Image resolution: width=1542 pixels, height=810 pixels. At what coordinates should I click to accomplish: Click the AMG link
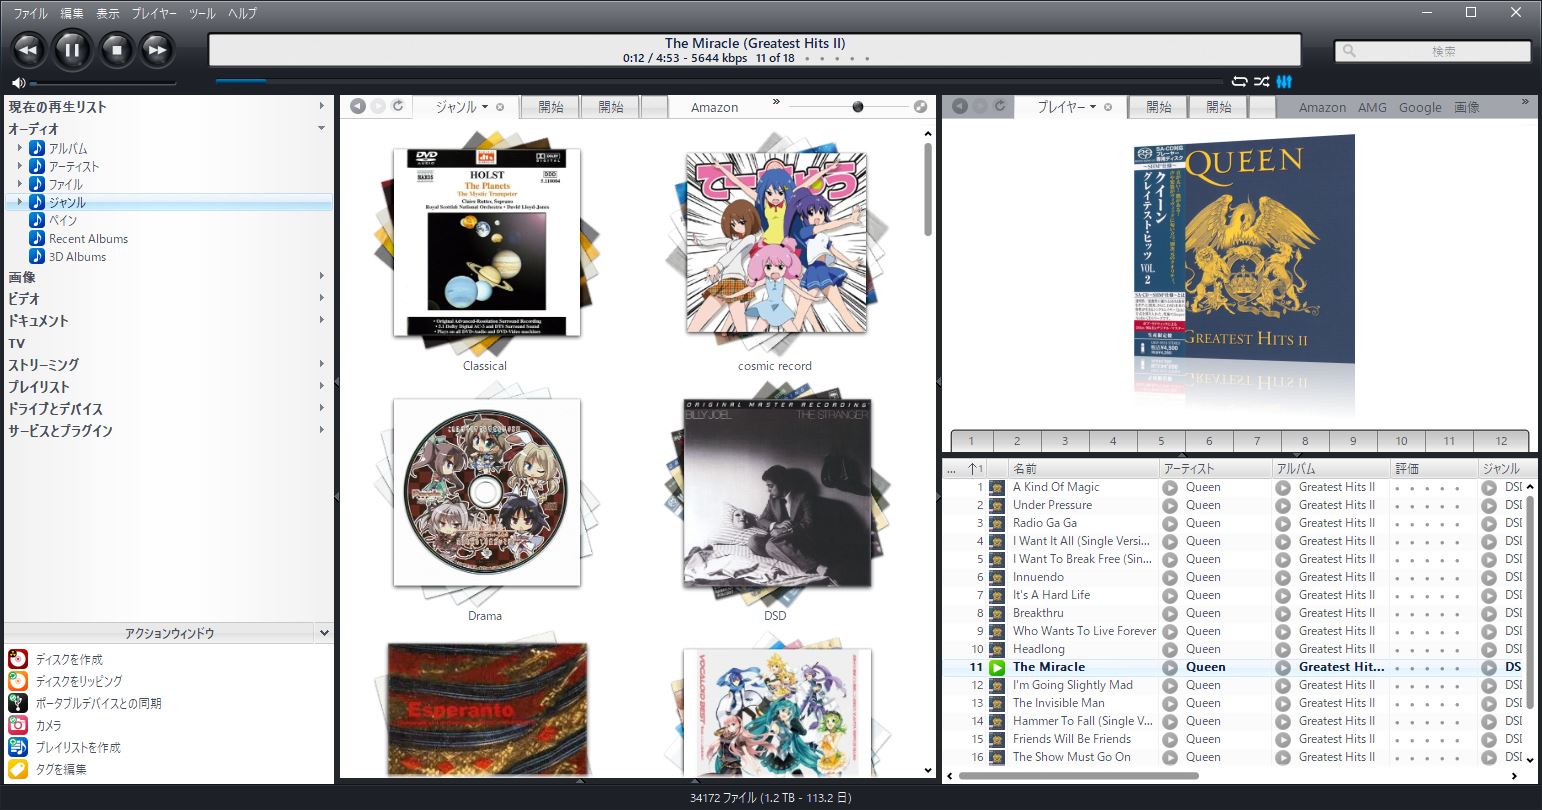point(1372,107)
